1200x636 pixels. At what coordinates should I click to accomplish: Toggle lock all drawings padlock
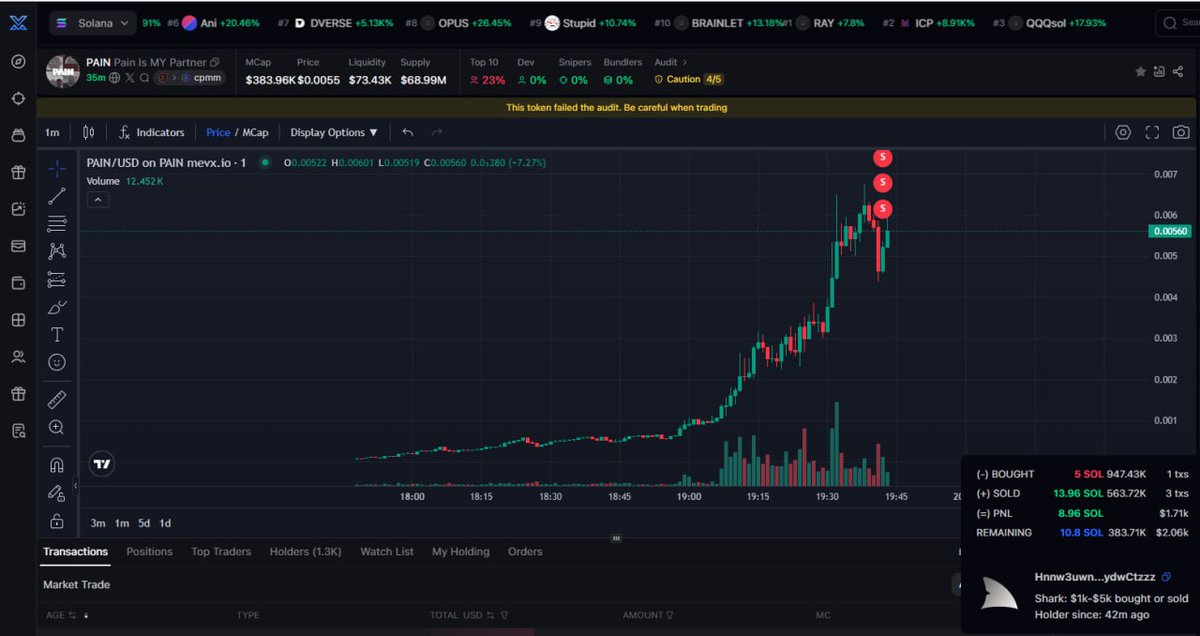point(57,521)
